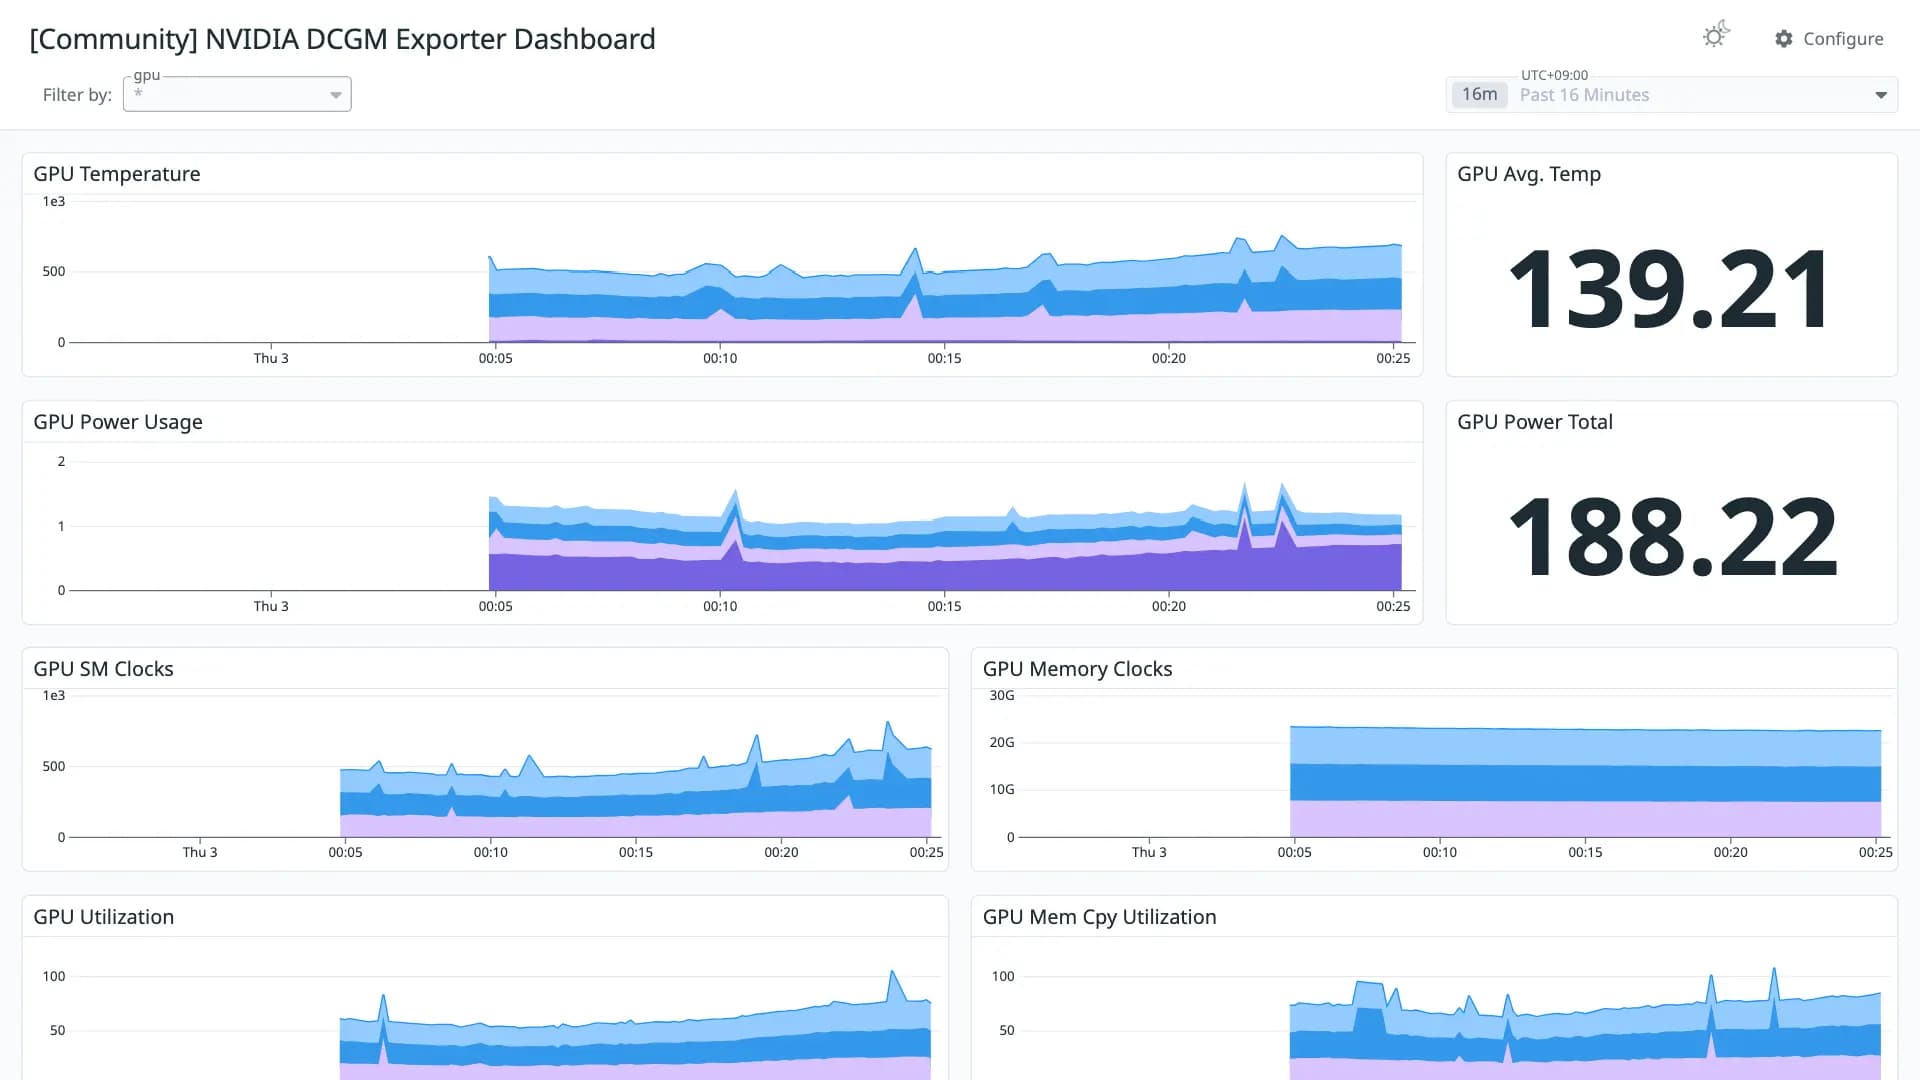This screenshot has width=1920, height=1080.
Task: Click the GPU Power Usage widget title
Action: pos(118,422)
